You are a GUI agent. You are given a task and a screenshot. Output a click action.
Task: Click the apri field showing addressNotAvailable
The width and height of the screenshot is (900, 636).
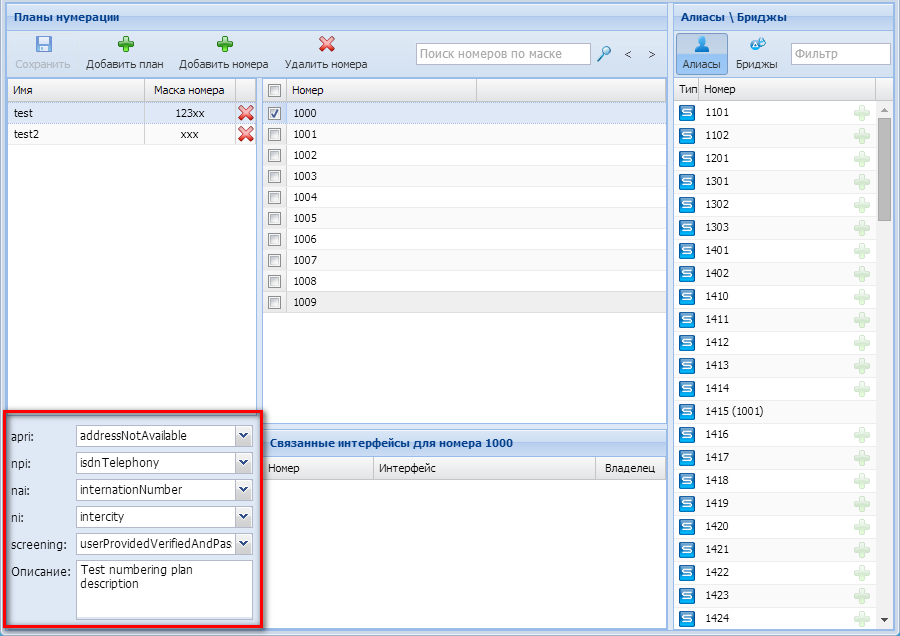tap(156, 436)
